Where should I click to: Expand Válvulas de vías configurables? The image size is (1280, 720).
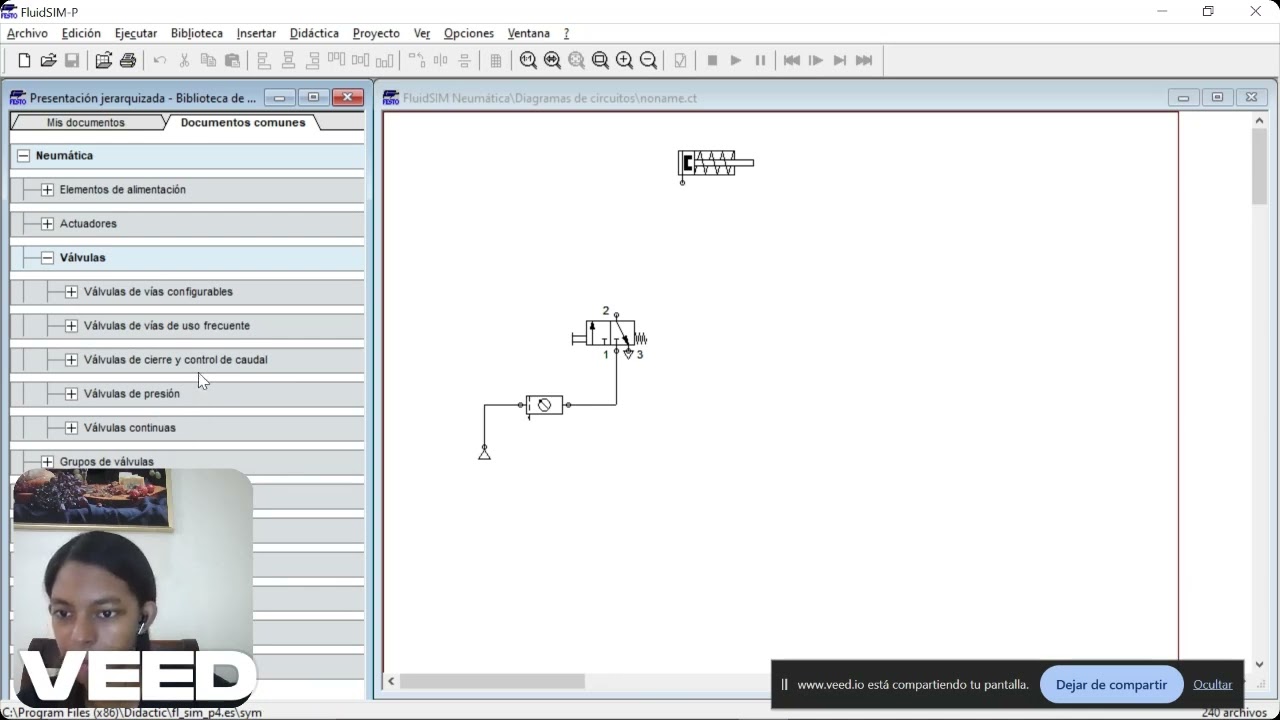tap(71, 291)
